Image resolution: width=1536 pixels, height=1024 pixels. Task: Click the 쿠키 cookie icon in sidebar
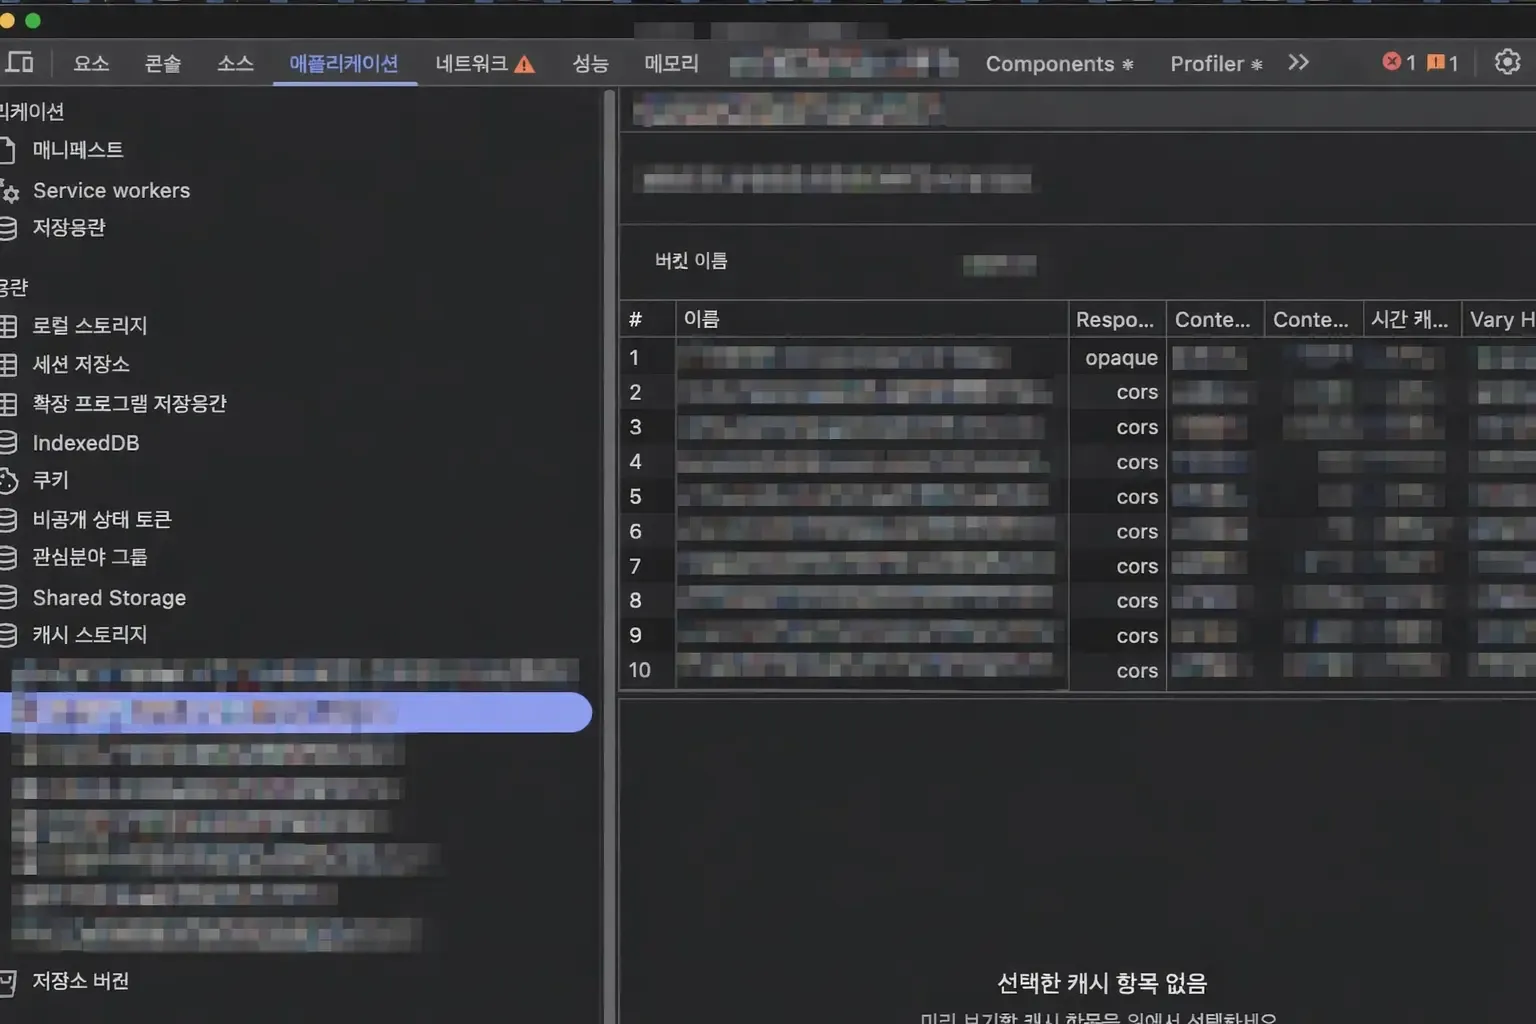pyautogui.click(x=9, y=480)
